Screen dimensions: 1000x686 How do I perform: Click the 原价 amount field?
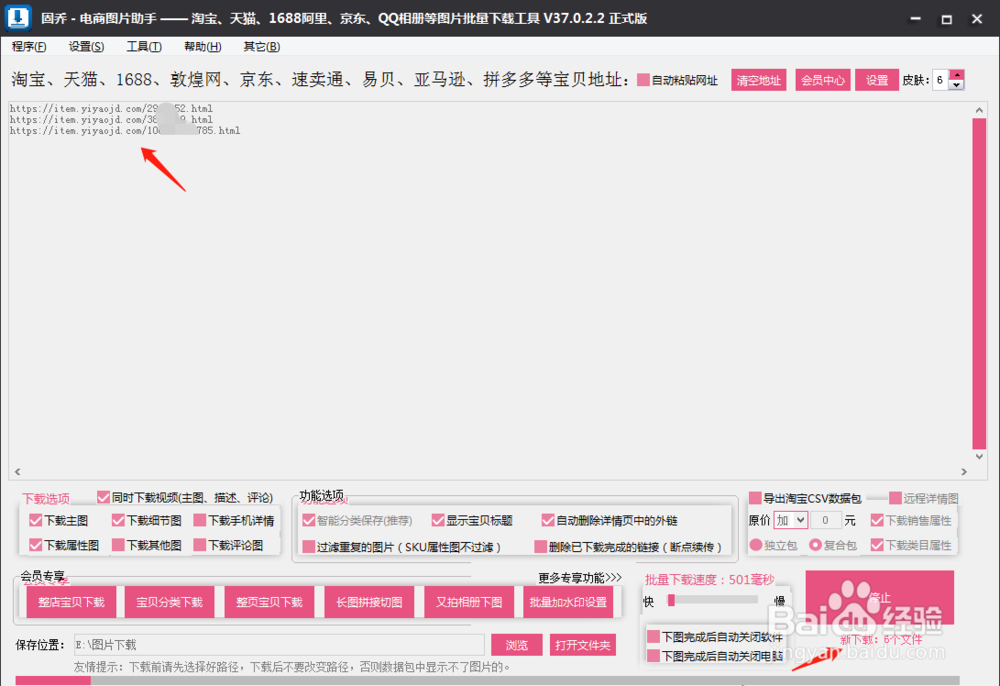point(826,520)
